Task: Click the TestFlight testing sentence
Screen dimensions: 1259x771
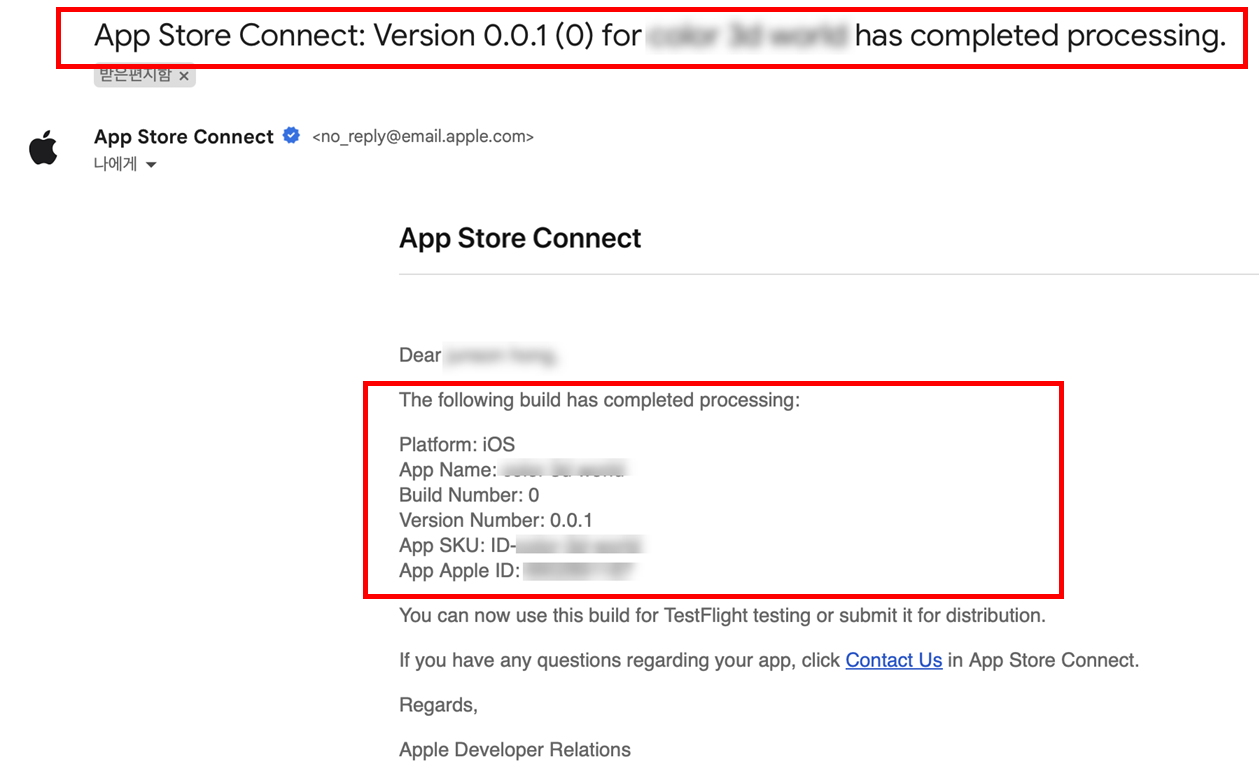Action: [722, 615]
